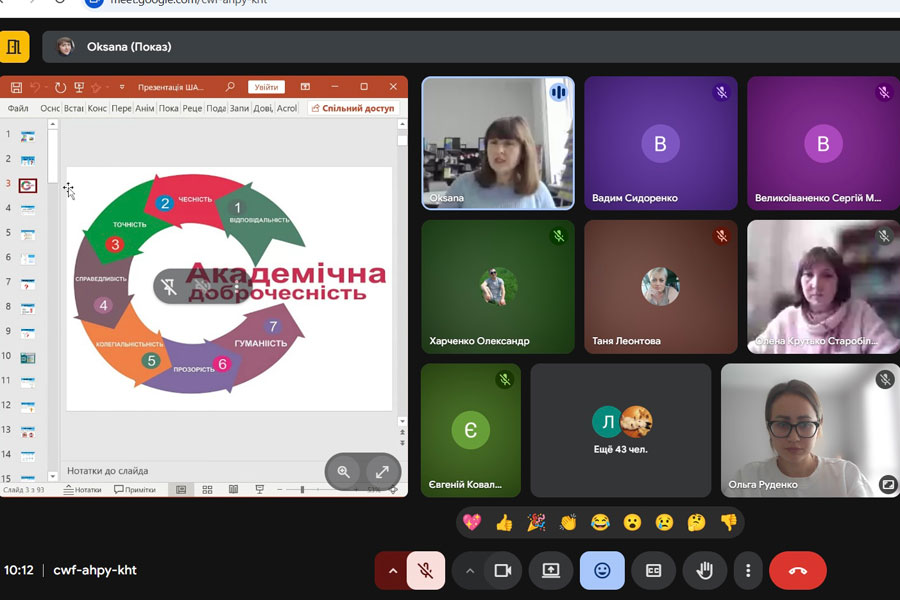Click the Save icon in PowerPoint toolbar
This screenshot has width=900, height=600.
click(x=16, y=87)
